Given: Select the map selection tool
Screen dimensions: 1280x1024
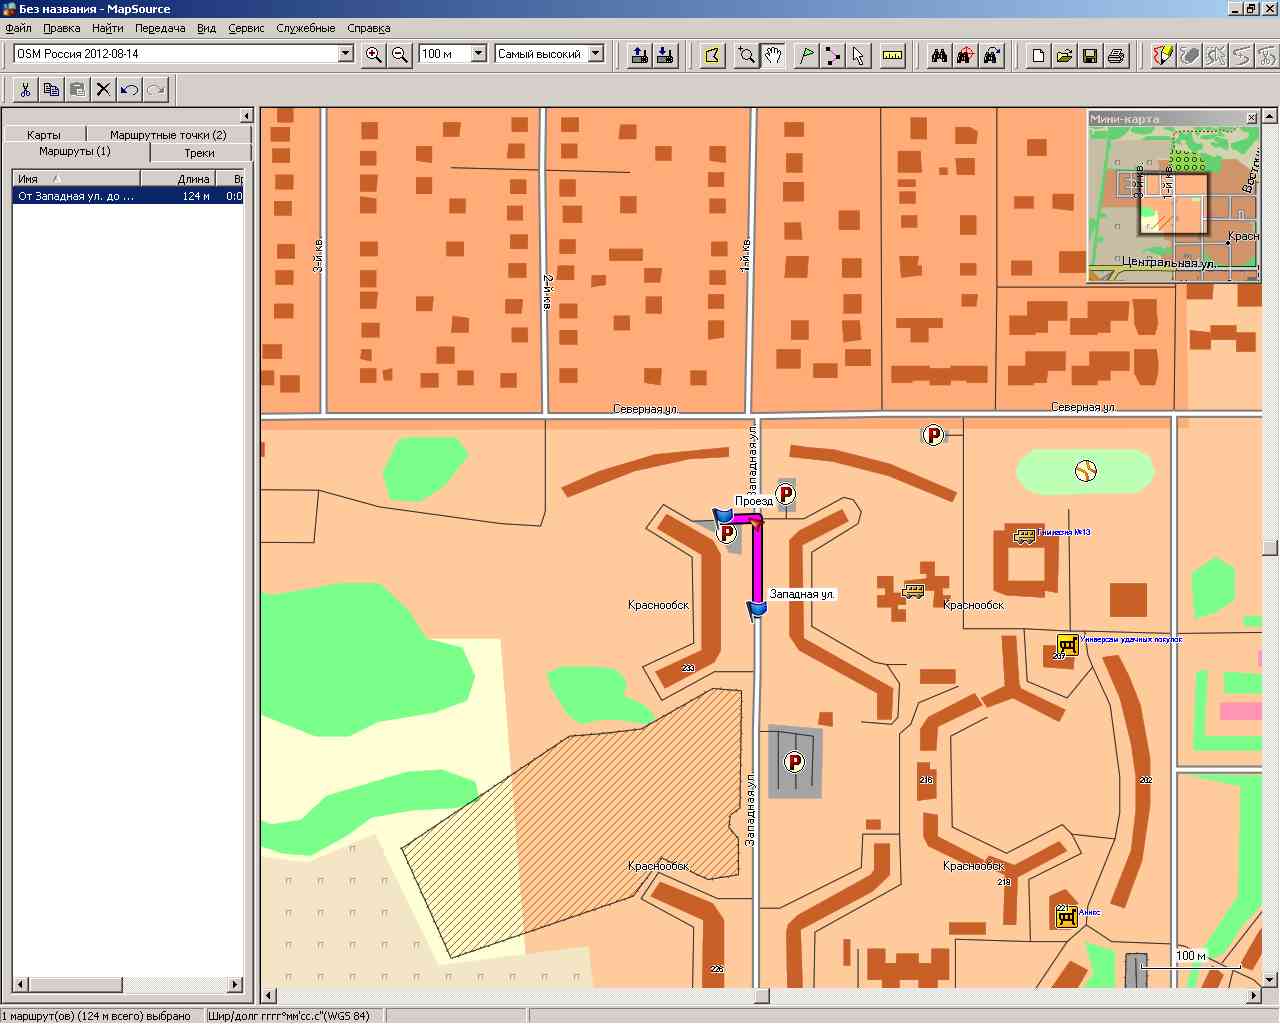Looking at the screenshot, I should 712,55.
